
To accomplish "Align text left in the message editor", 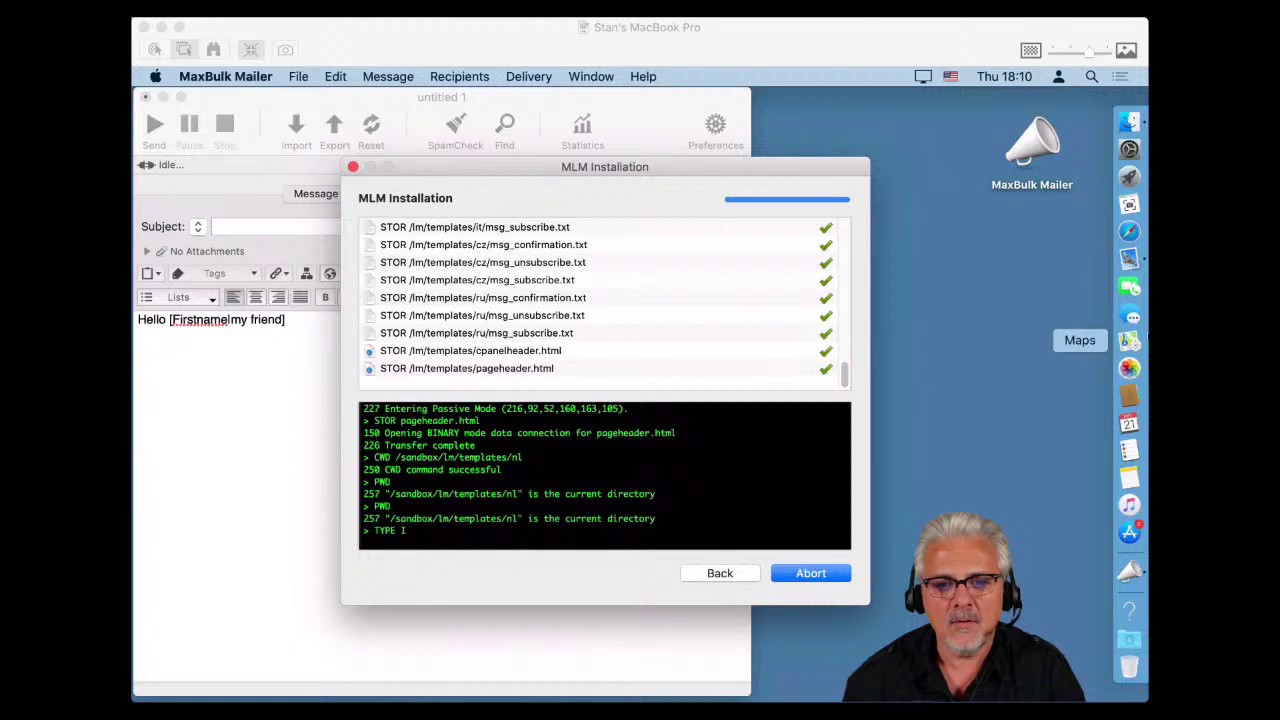I will [233, 297].
